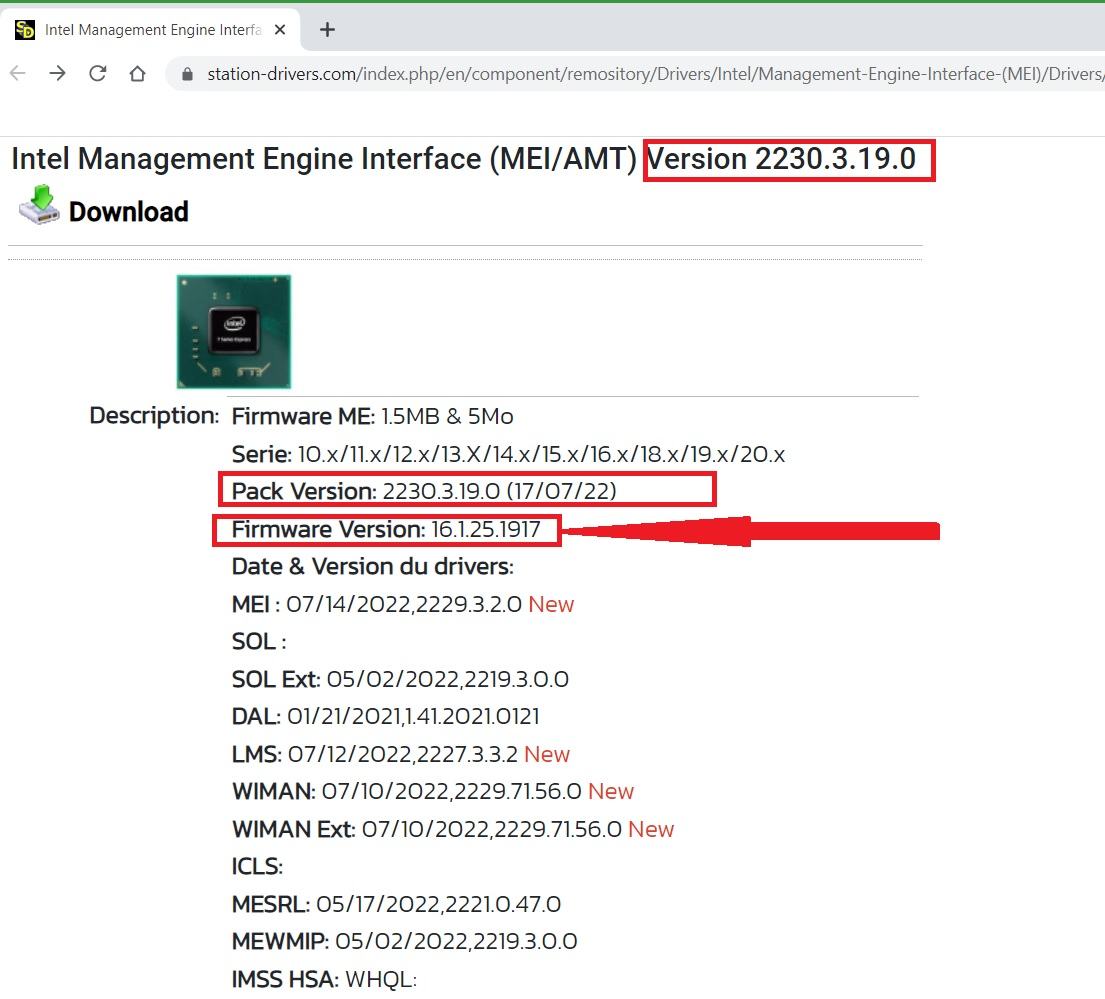Open a new tab with plus button
Image resolution: width=1105 pixels, height=999 pixels.
[327, 30]
